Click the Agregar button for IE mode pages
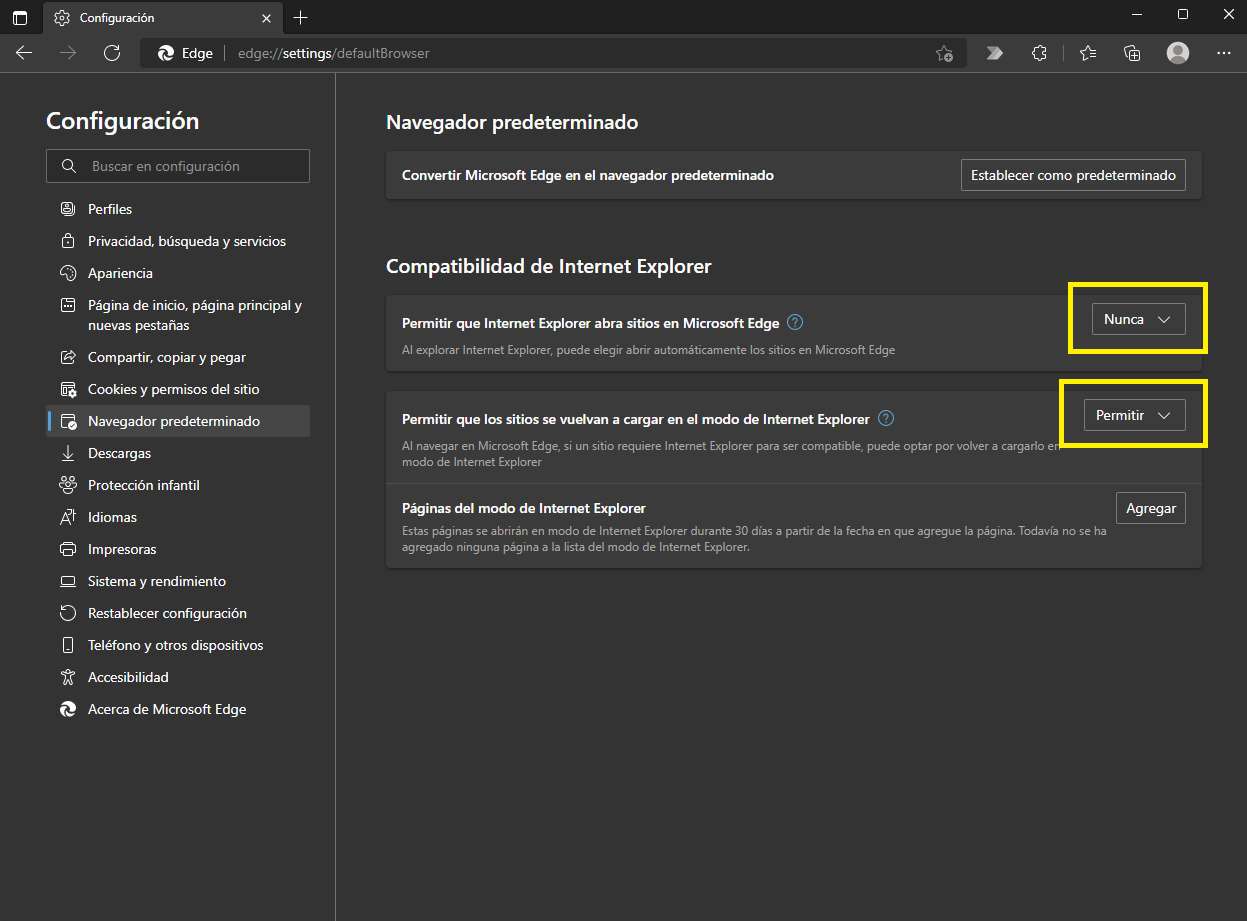The width and height of the screenshot is (1247, 921). tap(1151, 508)
